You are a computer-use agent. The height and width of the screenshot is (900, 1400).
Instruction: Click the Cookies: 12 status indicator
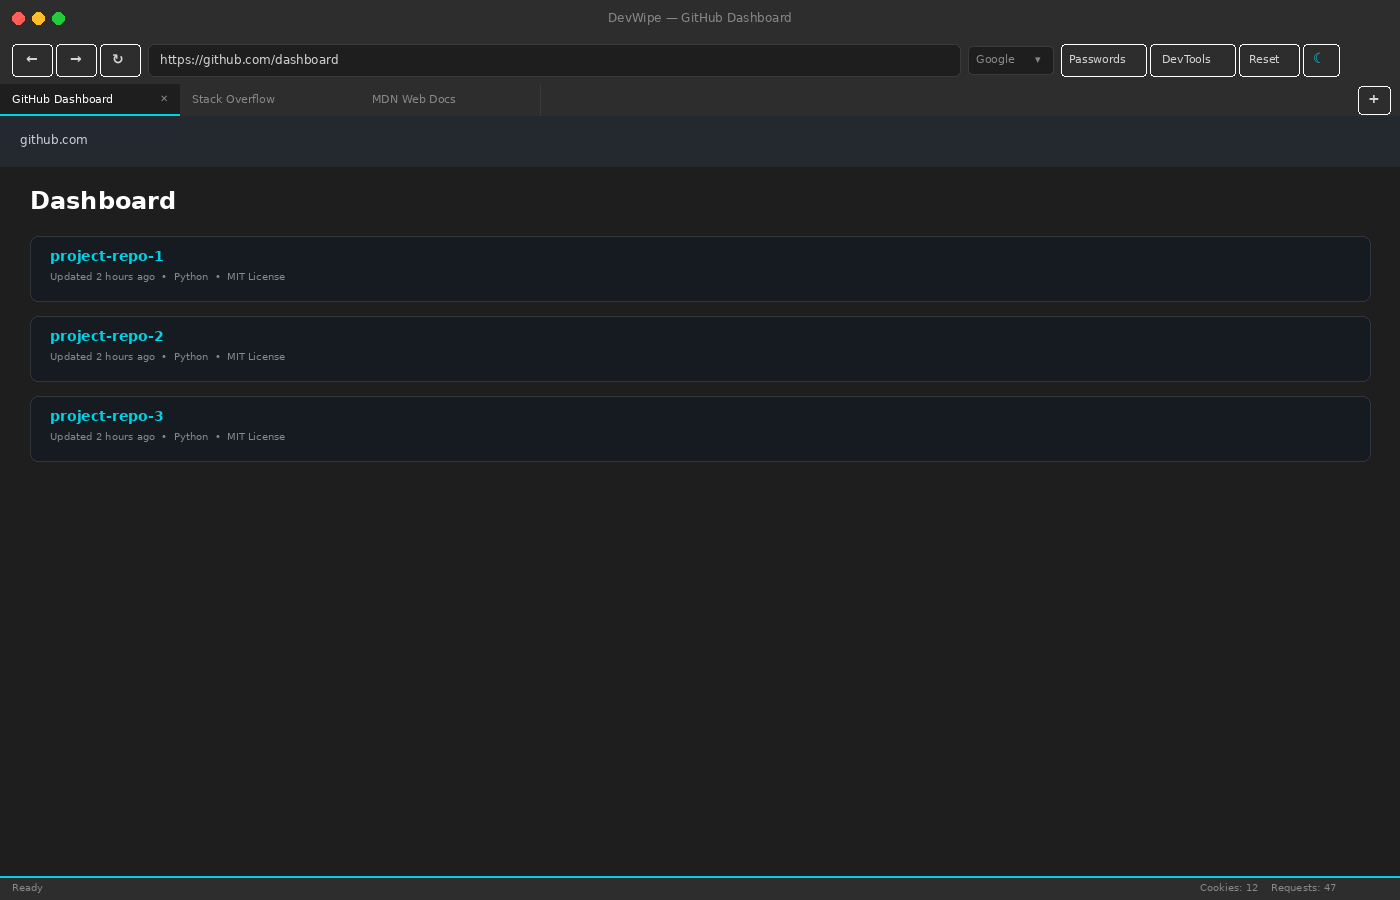1228,888
